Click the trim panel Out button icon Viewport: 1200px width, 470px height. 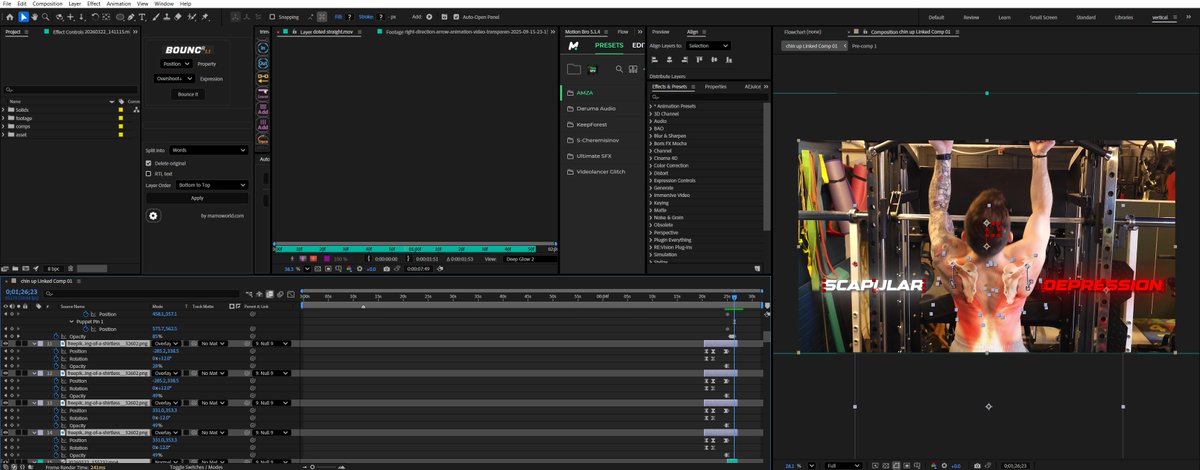tap(262, 62)
